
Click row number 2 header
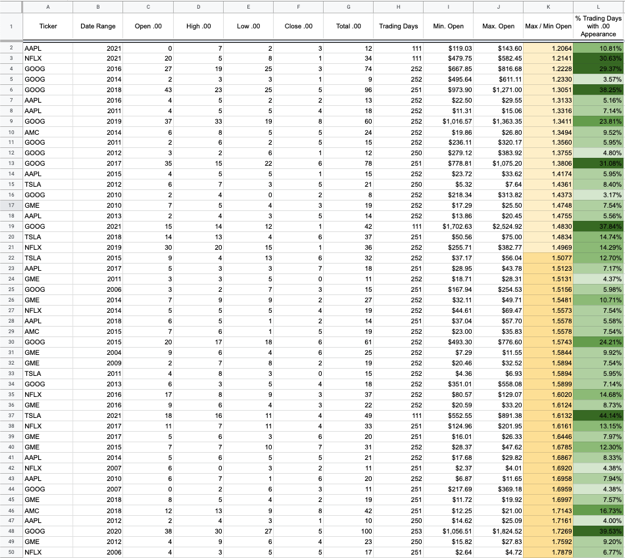[x=11, y=48]
